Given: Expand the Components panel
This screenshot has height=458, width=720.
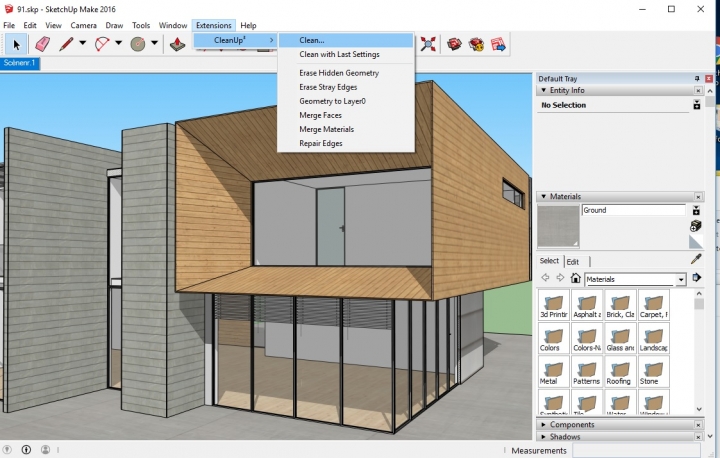Looking at the screenshot, I should click(544, 424).
